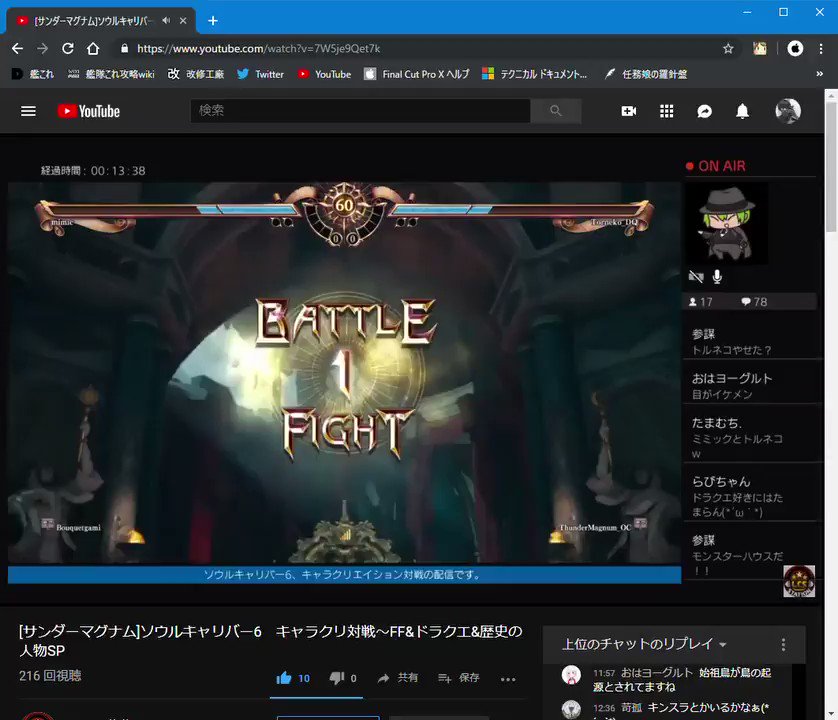This screenshot has width=838, height=720.
Task: Like the video with thumbs up
Action: click(293, 678)
